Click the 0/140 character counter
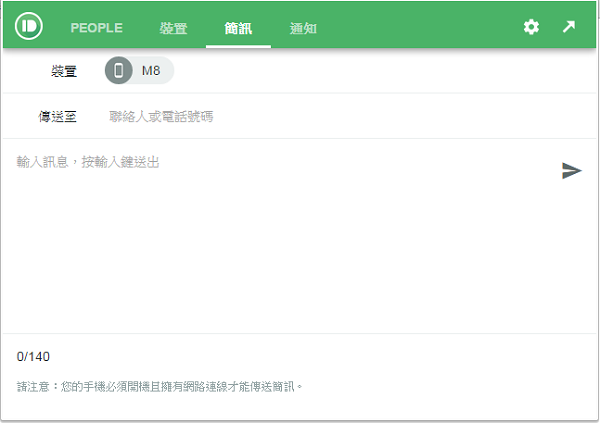This screenshot has width=600, height=423. pos(33,357)
